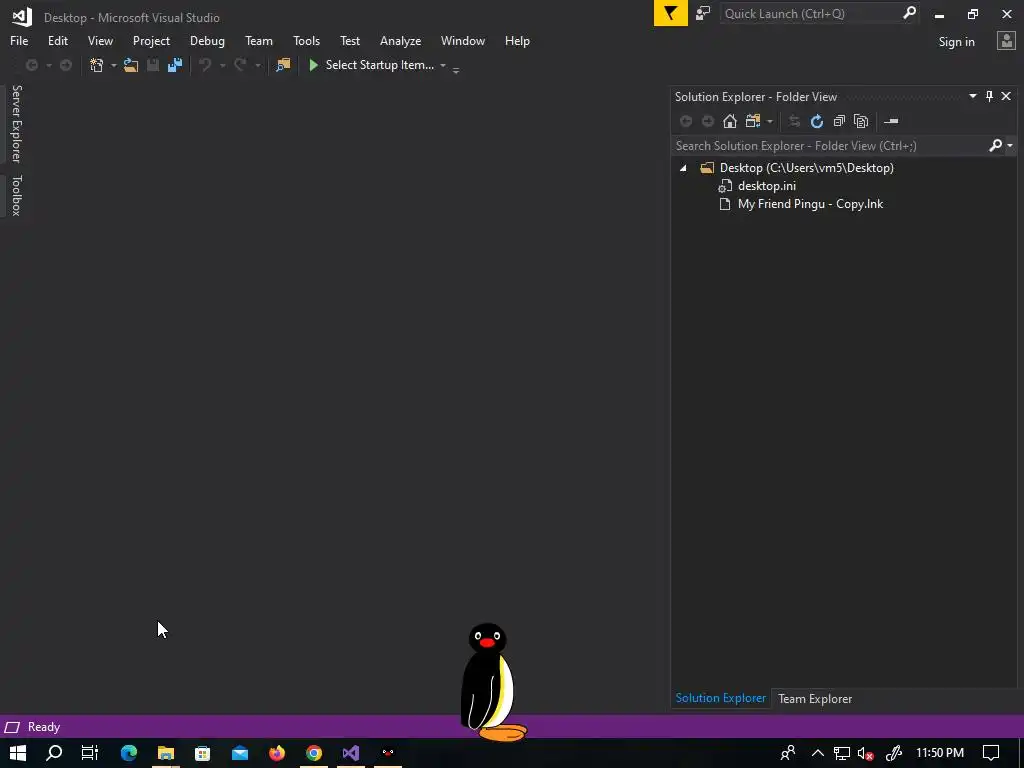1024x768 pixels.
Task: Click the Show All Files icon
Action: tap(861, 121)
